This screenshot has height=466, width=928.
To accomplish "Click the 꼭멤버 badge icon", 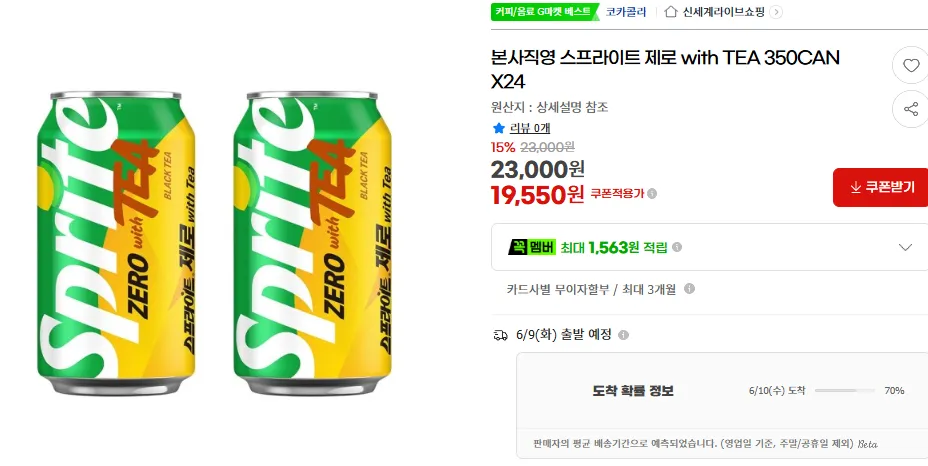I will (531, 247).
